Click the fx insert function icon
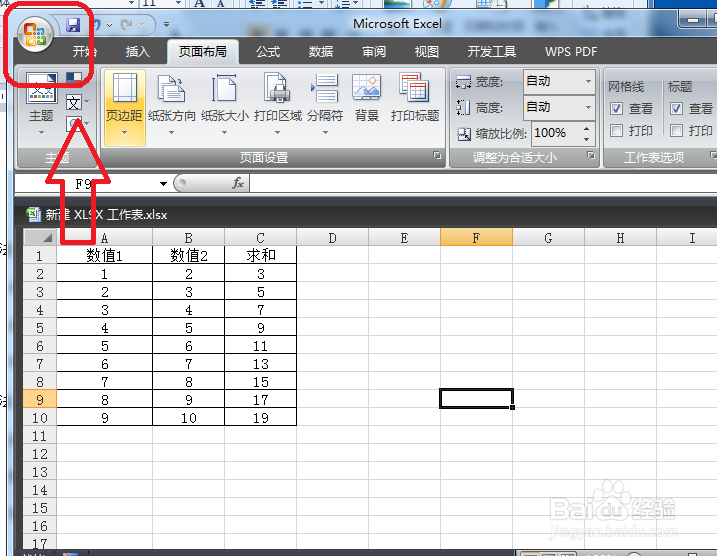 click(x=238, y=183)
